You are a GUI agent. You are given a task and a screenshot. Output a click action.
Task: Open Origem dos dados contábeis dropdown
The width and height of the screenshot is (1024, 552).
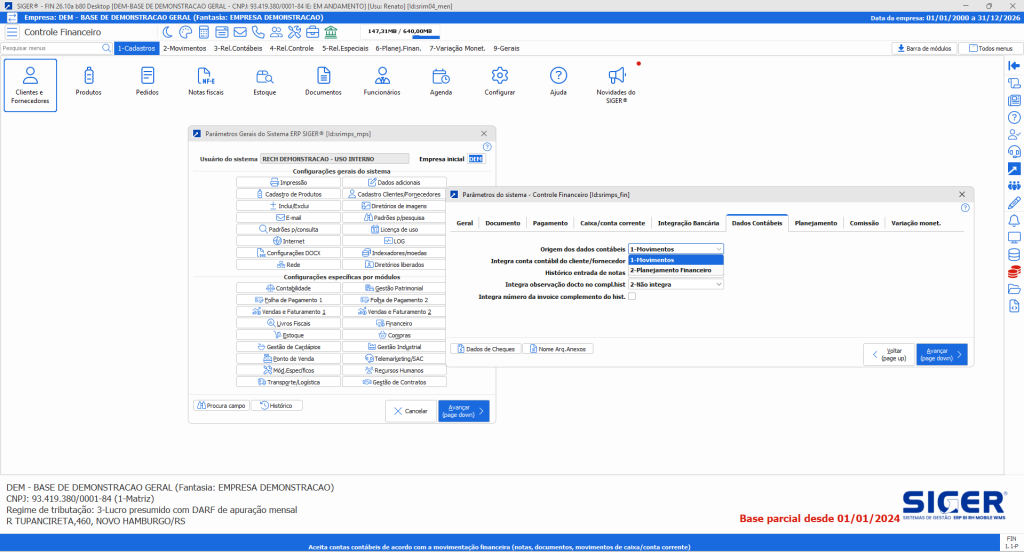point(676,249)
